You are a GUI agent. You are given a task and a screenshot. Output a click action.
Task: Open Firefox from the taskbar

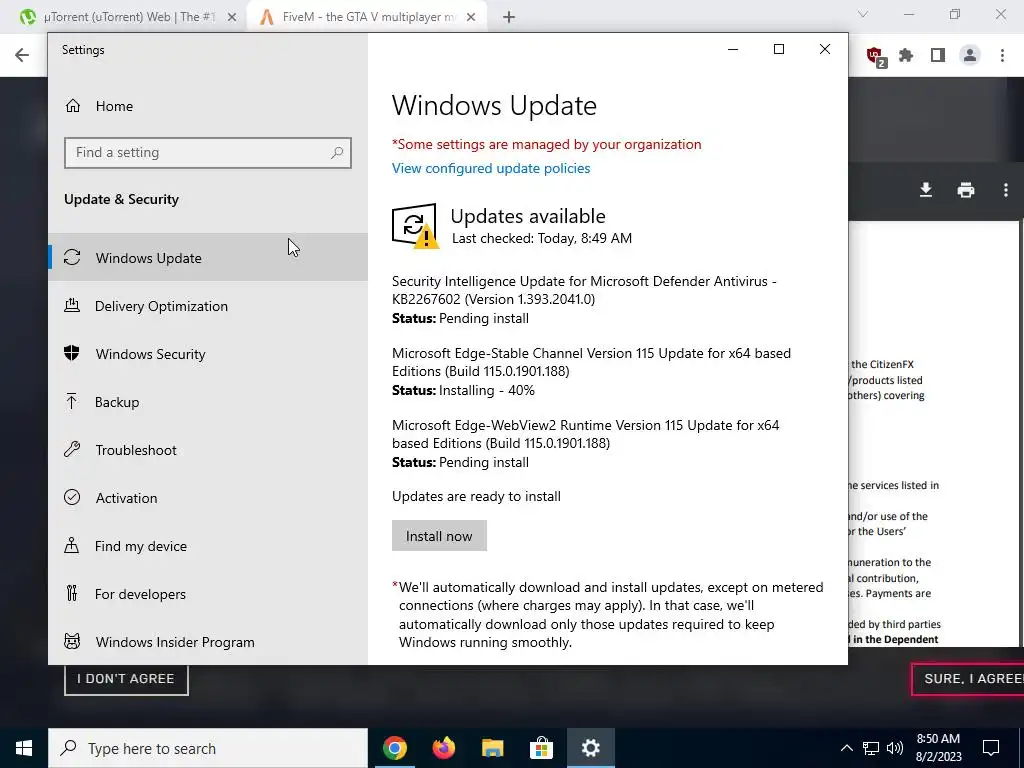tap(444, 748)
